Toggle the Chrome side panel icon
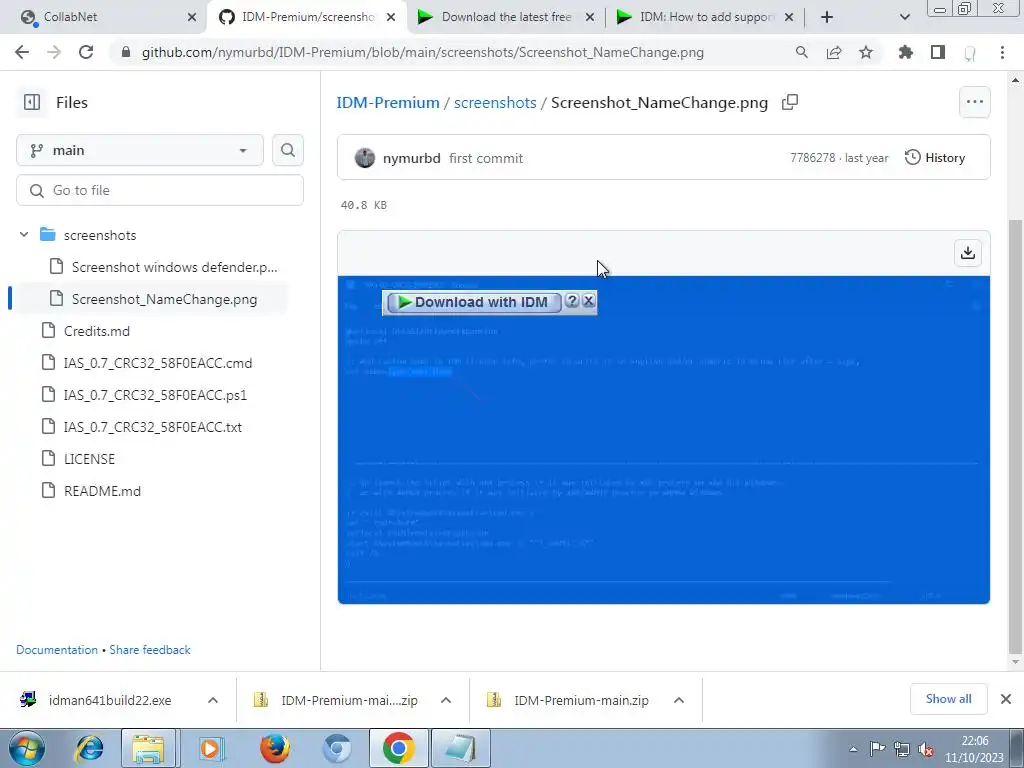Screen dimensions: 1024x768 click(x=938, y=52)
